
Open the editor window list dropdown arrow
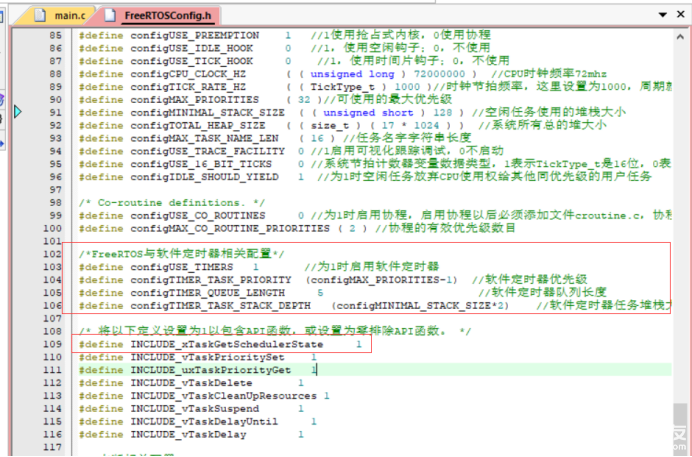[x=663, y=15]
